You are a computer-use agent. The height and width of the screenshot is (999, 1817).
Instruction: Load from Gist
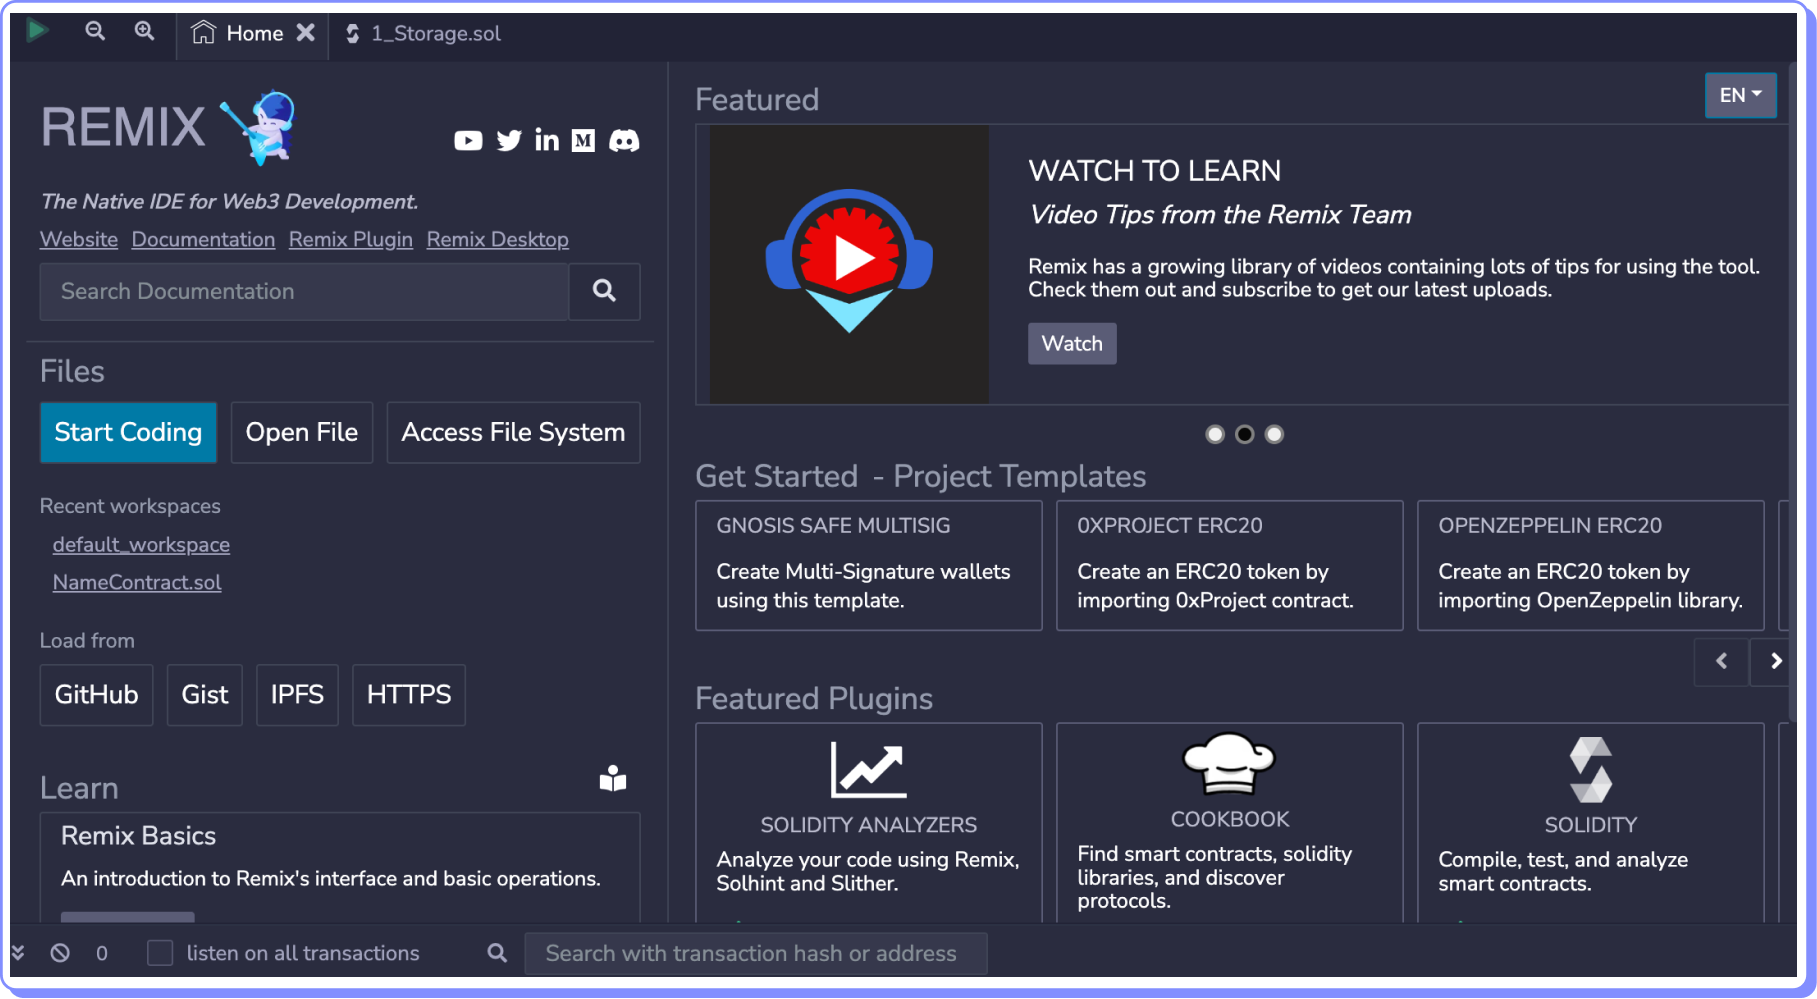tap(205, 695)
